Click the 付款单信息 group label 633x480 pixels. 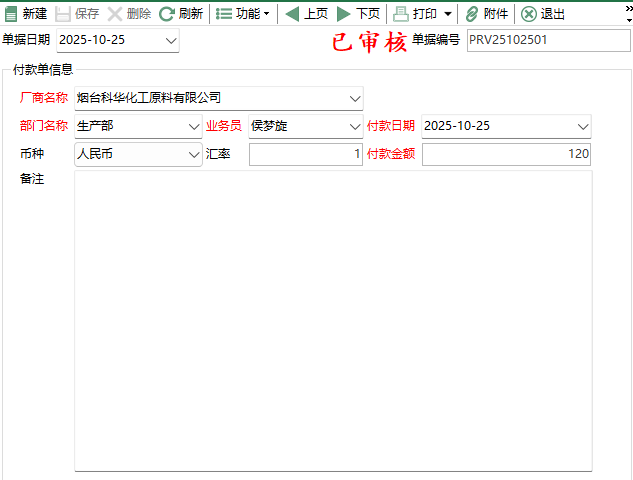(x=43, y=69)
